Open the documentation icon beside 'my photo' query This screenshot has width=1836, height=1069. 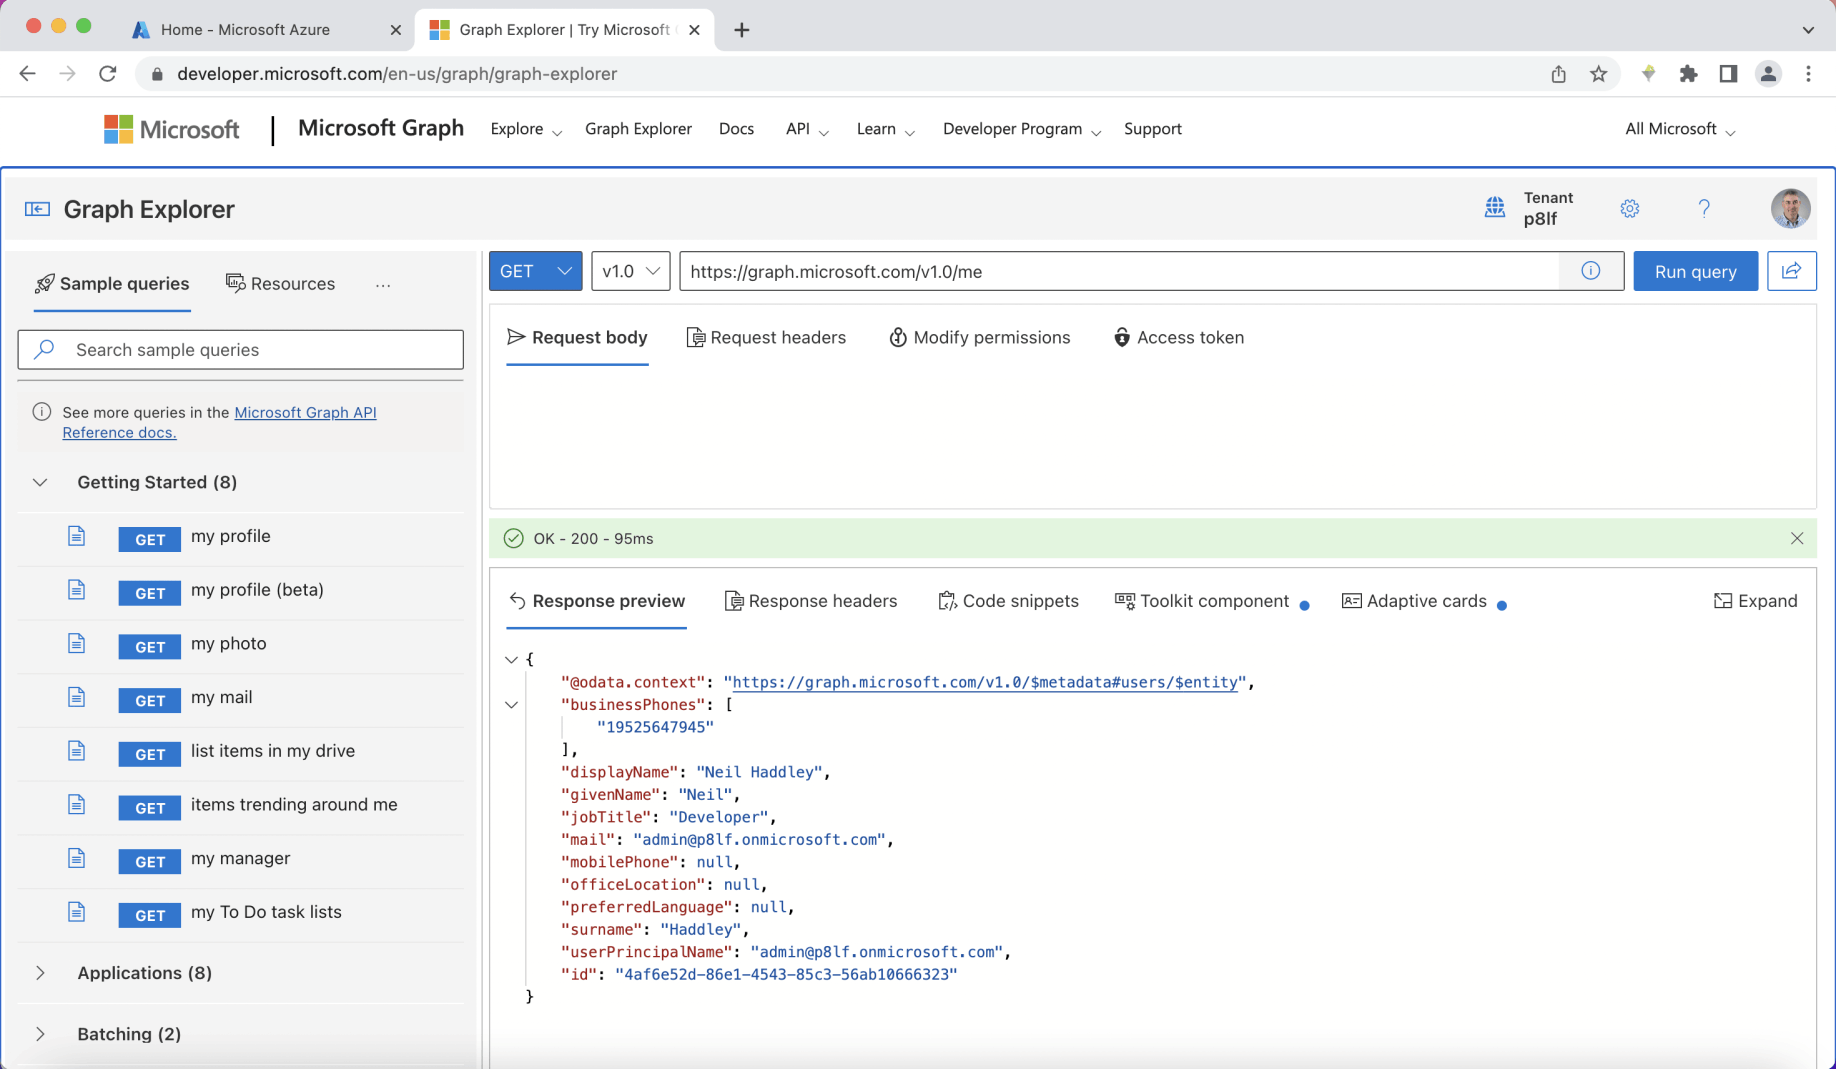pos(77,643)
